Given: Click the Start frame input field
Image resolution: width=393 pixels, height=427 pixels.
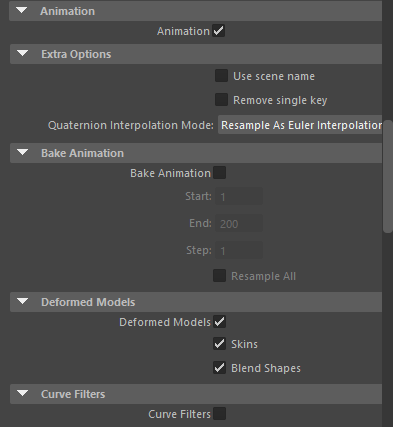Looking at the screenshot, I should [x=239, y=196].
